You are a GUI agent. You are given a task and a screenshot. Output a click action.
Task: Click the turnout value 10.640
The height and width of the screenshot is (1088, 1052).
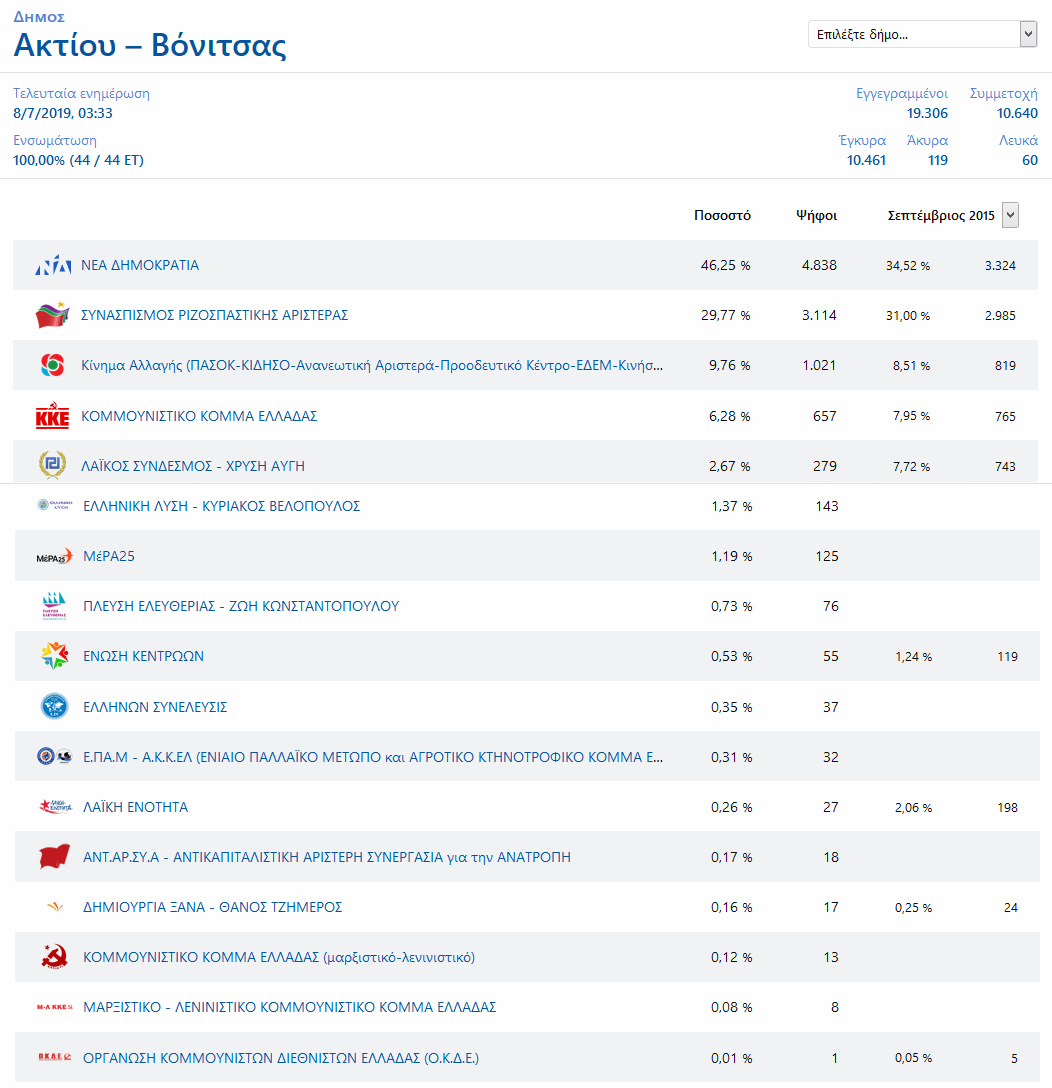[x=1017, y=113]
